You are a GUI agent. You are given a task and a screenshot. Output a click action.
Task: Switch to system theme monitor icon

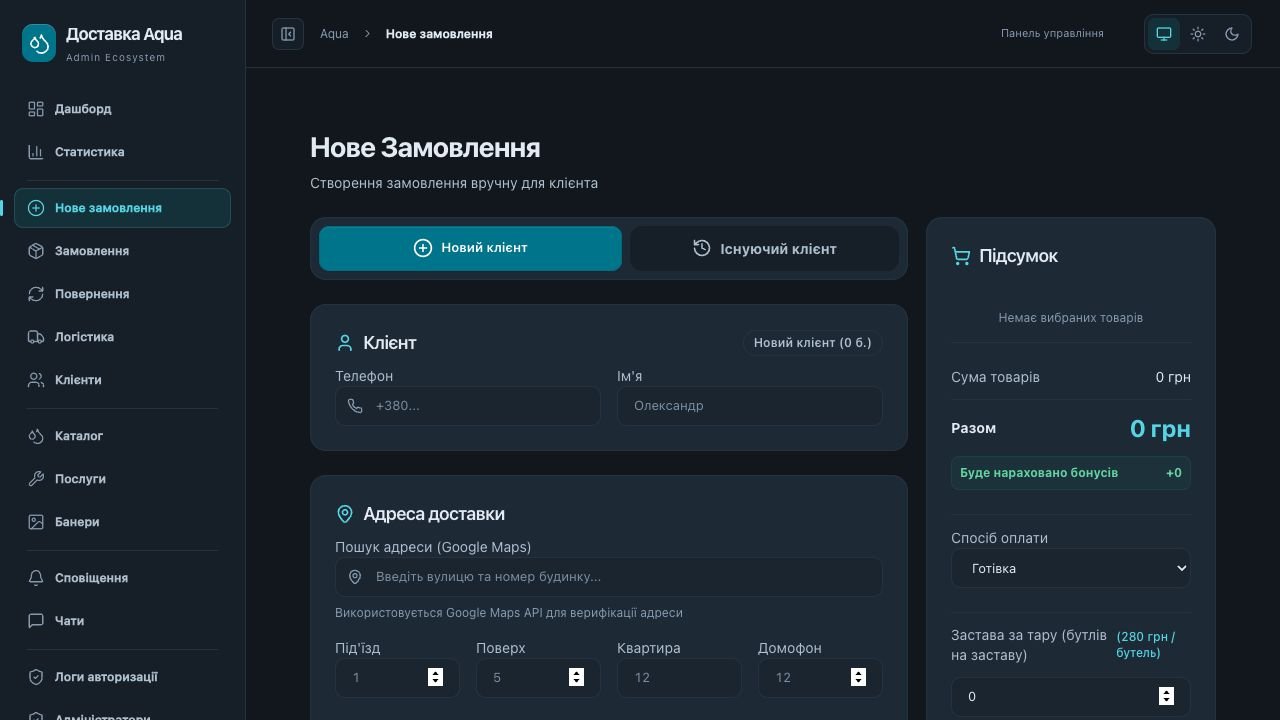(x=1164, y=34)
